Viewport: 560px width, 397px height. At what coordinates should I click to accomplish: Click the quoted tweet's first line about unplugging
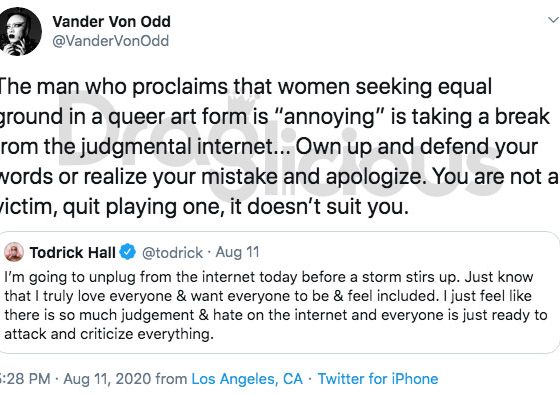point(269,277)
